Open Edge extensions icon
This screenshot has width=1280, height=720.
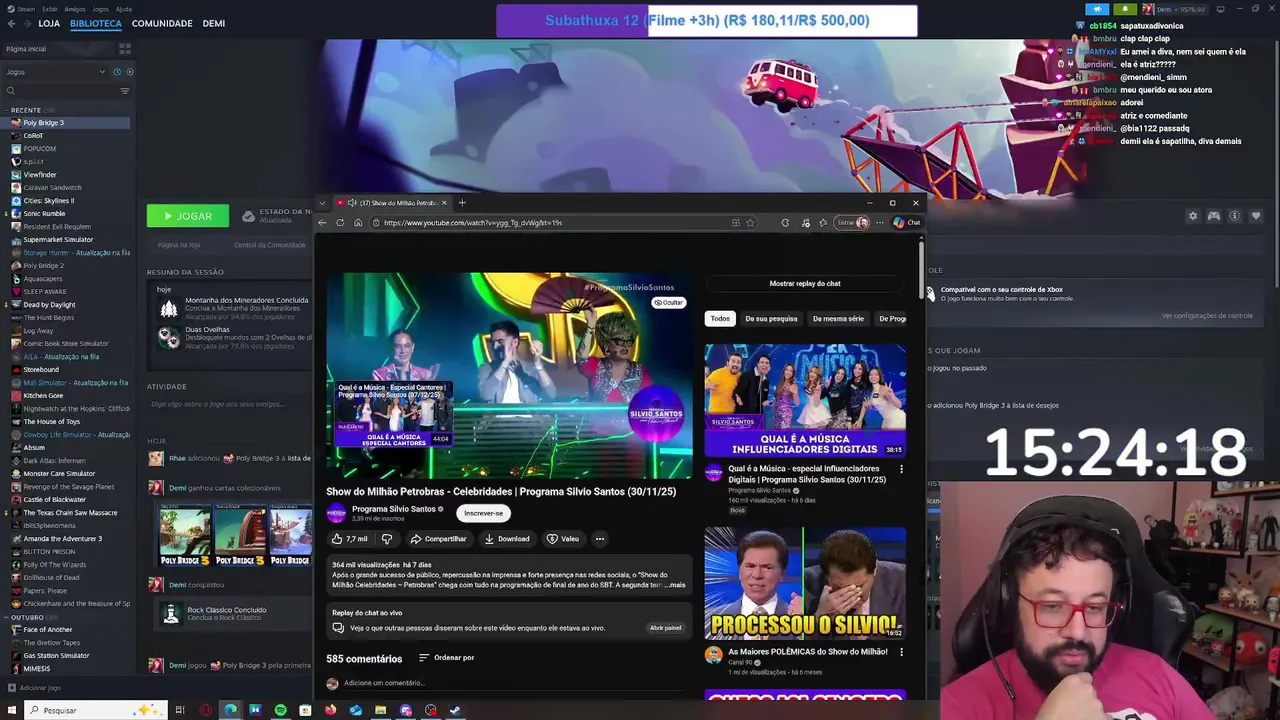coord(785,223)
